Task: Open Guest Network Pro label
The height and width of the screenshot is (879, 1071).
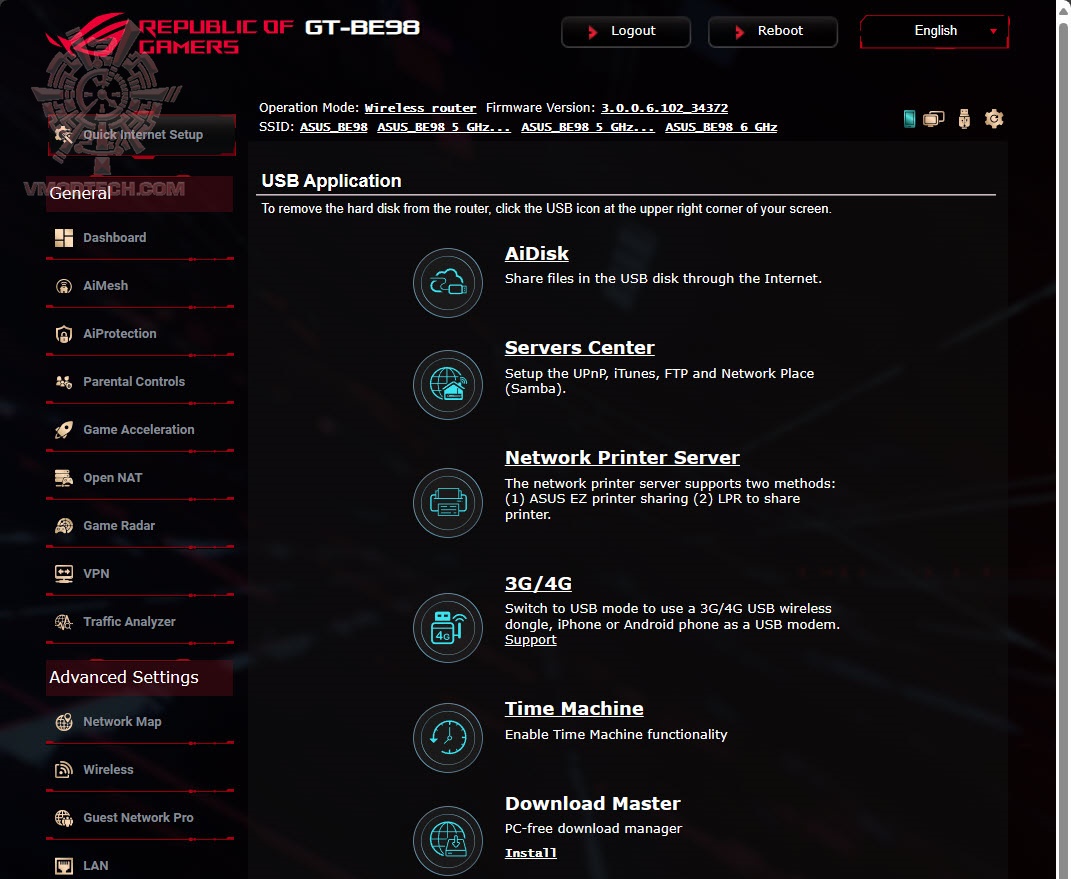Action: pos(138,818)
